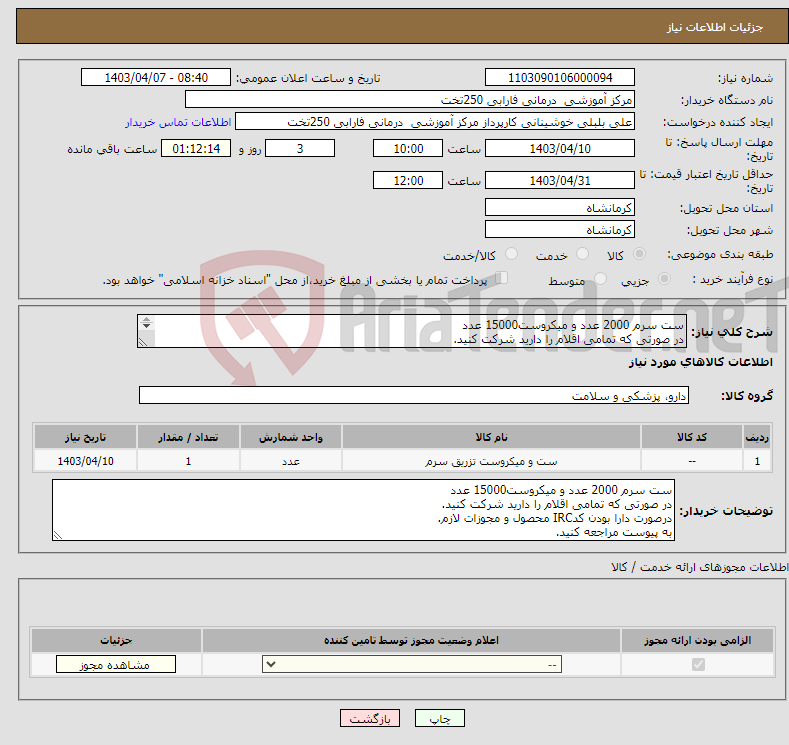789x745 pixels.
Task: Toggle the mandatory permit checkbox
Action: (698, 665)
